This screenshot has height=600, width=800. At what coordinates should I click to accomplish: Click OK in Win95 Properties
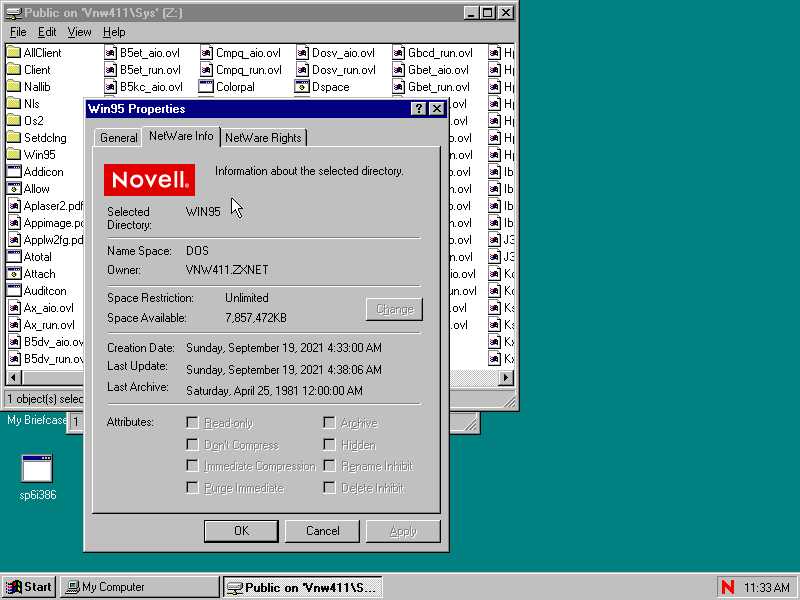(x=241, y=531)
